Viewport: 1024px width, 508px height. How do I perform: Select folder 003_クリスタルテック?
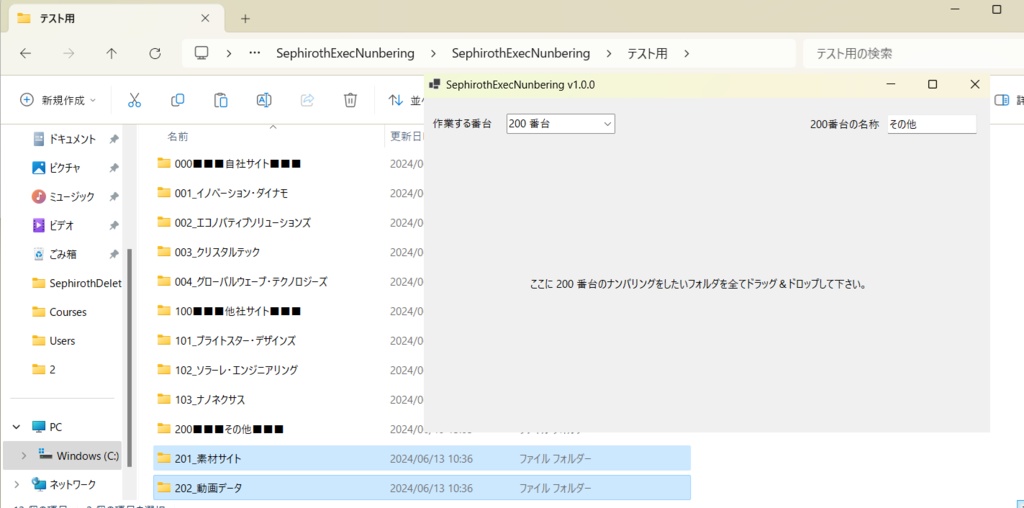(x=209, y=252)
